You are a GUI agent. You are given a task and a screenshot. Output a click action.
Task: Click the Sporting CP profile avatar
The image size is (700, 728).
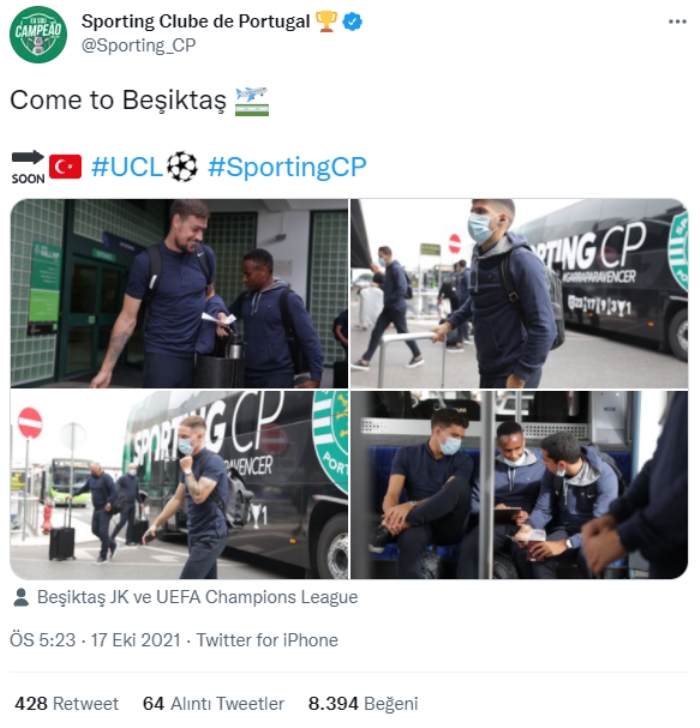click(x=38, y=34)
